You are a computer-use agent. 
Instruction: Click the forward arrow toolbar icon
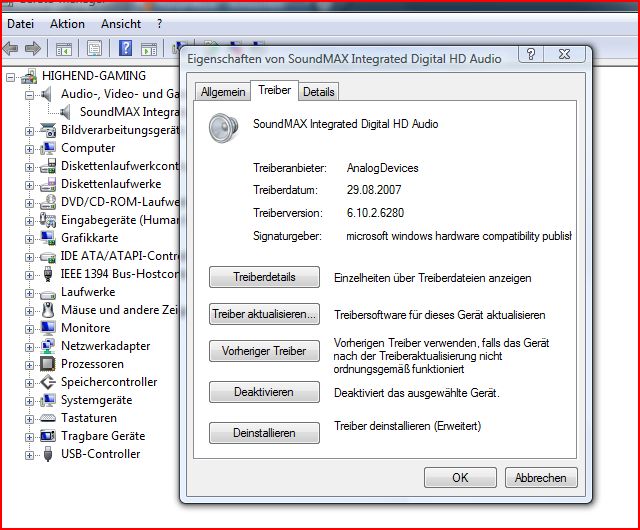point(33,49)
